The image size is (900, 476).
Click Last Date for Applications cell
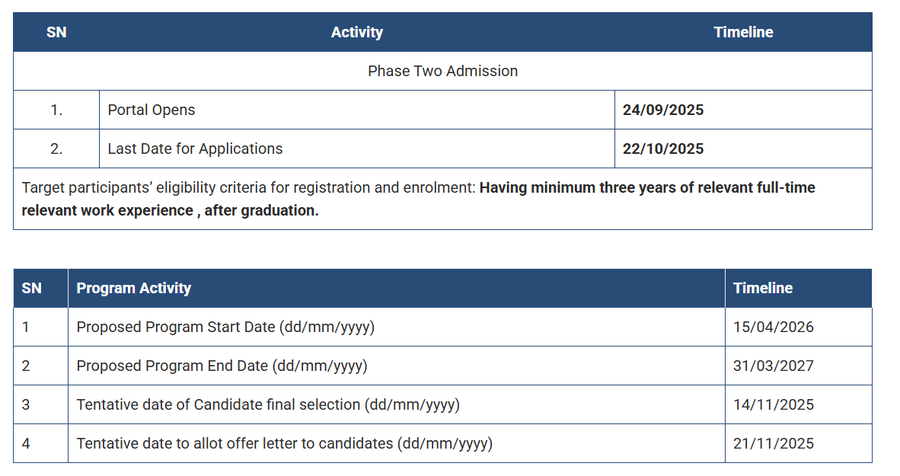pyautogui.click(x=195, y=149)
